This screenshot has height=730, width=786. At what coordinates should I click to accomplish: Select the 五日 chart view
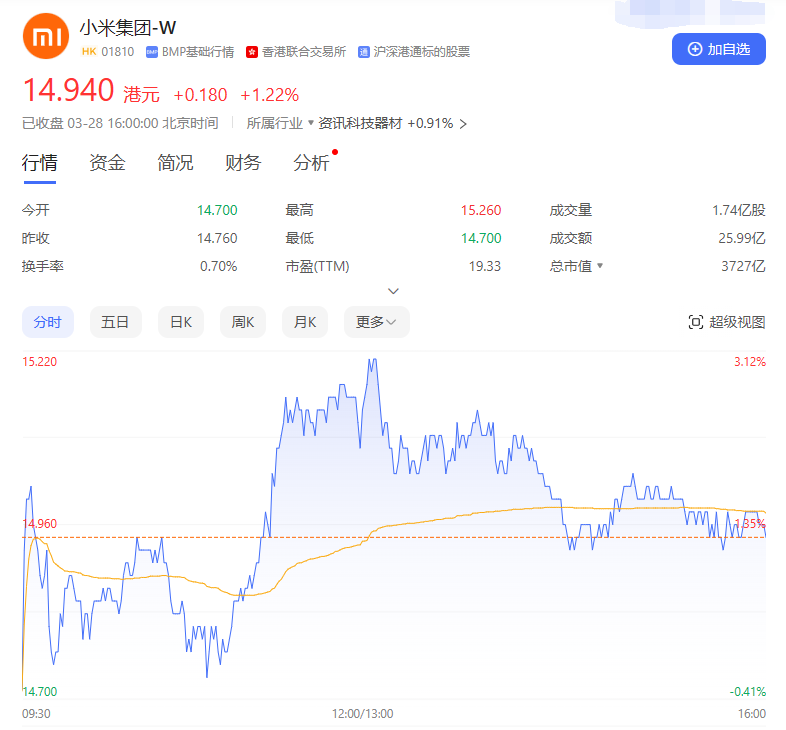point(116,322)
